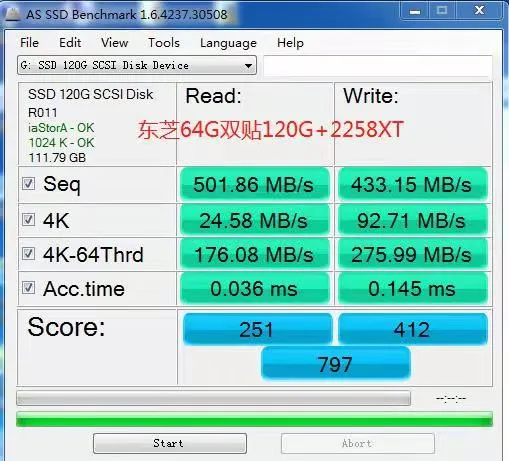Click the 4K write result 92.71 MB/s
This screenshot has height=461, width=509.
point(413,220)
